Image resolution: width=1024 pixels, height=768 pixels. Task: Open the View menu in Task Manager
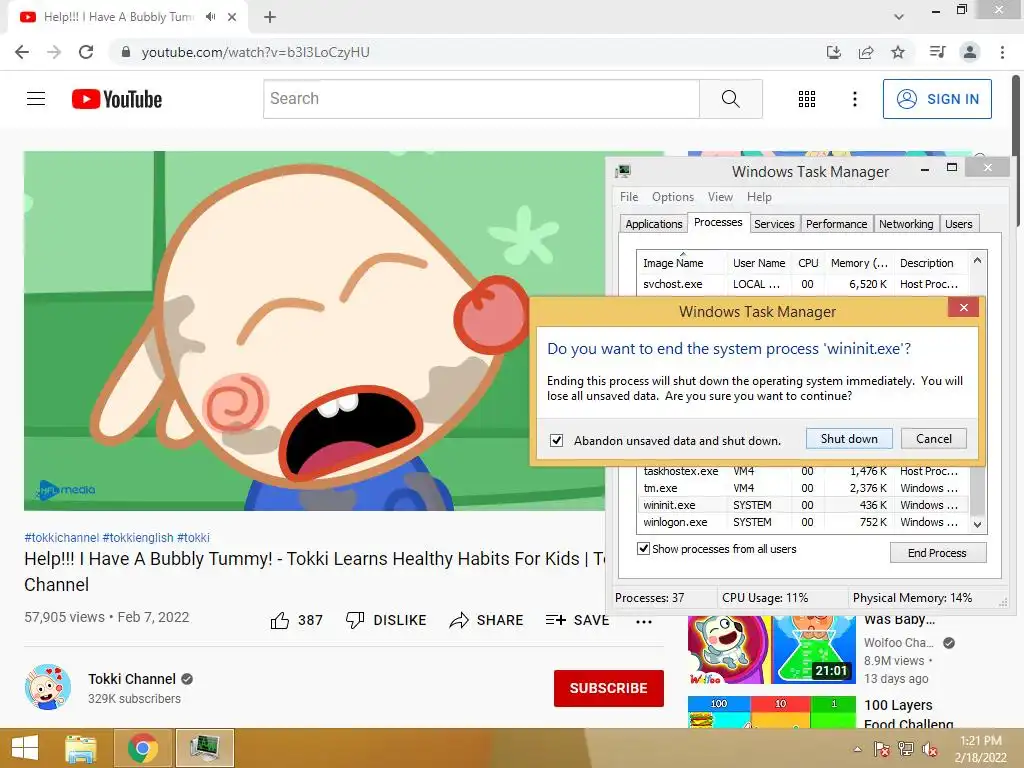pyautogui.click(x=720, y=197)
